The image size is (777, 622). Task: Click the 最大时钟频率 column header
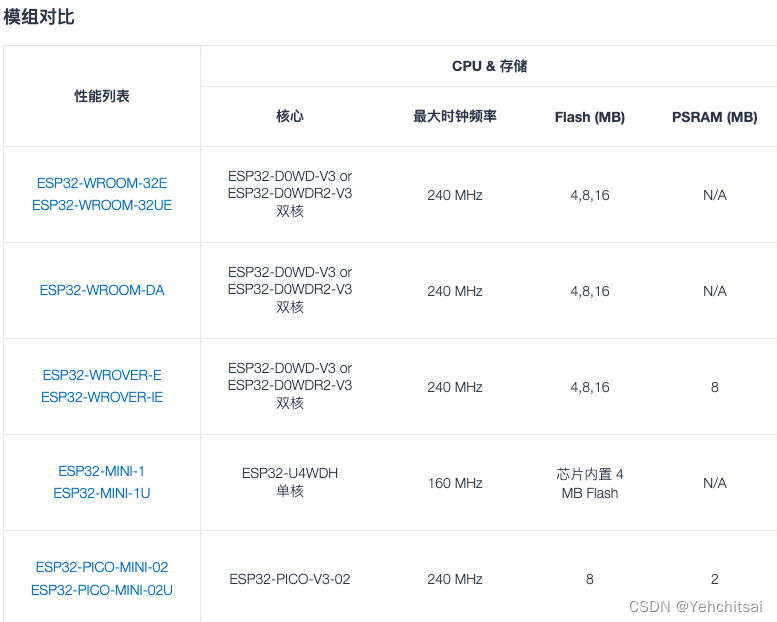(455, 116)
